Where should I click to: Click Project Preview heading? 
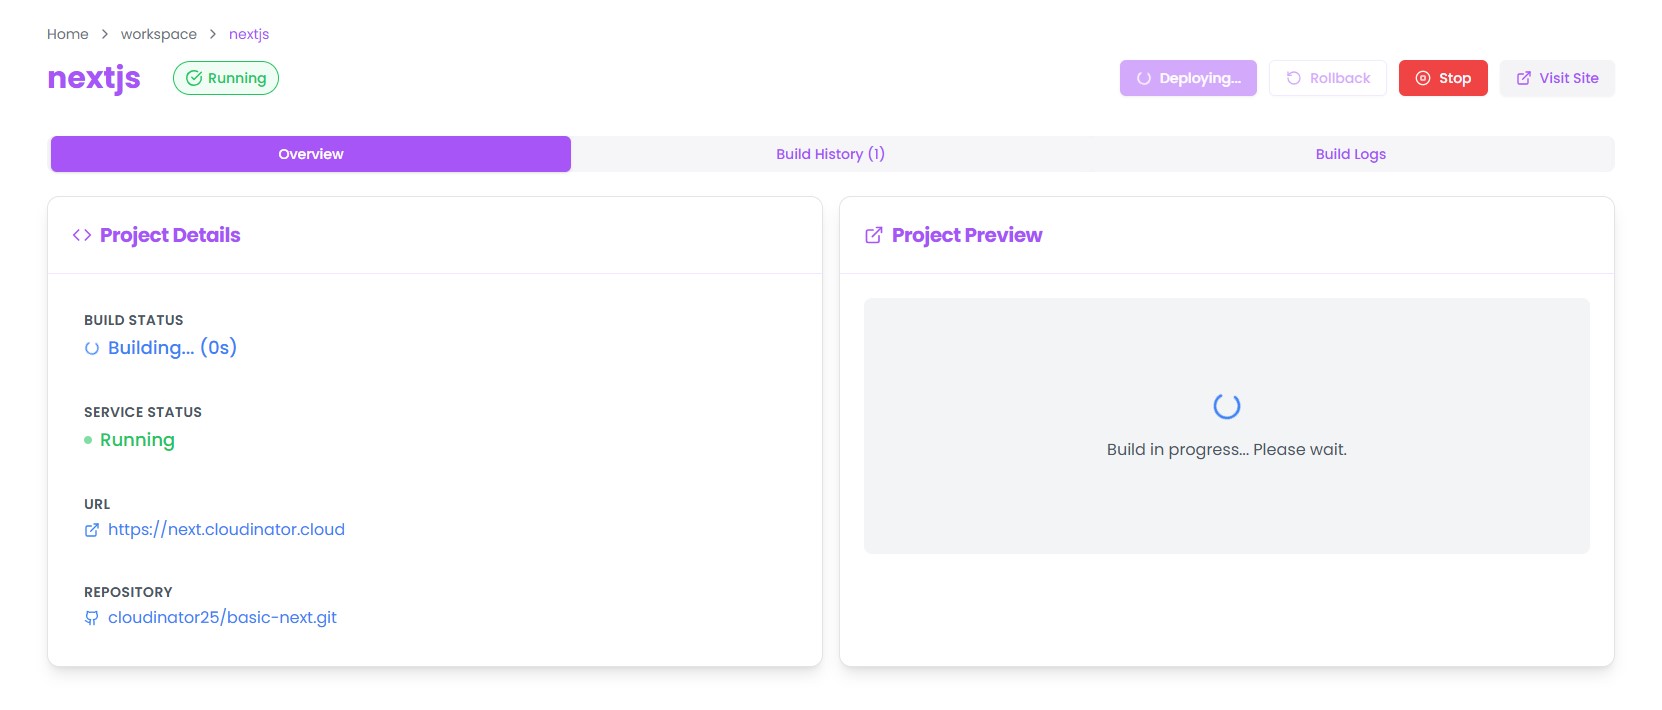click(x=967, y=235)
